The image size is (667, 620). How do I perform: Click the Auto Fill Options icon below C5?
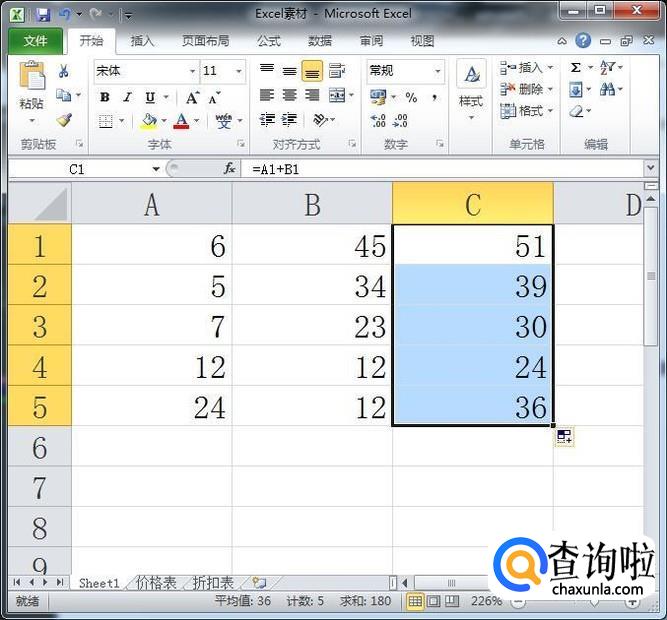[564, 436]
